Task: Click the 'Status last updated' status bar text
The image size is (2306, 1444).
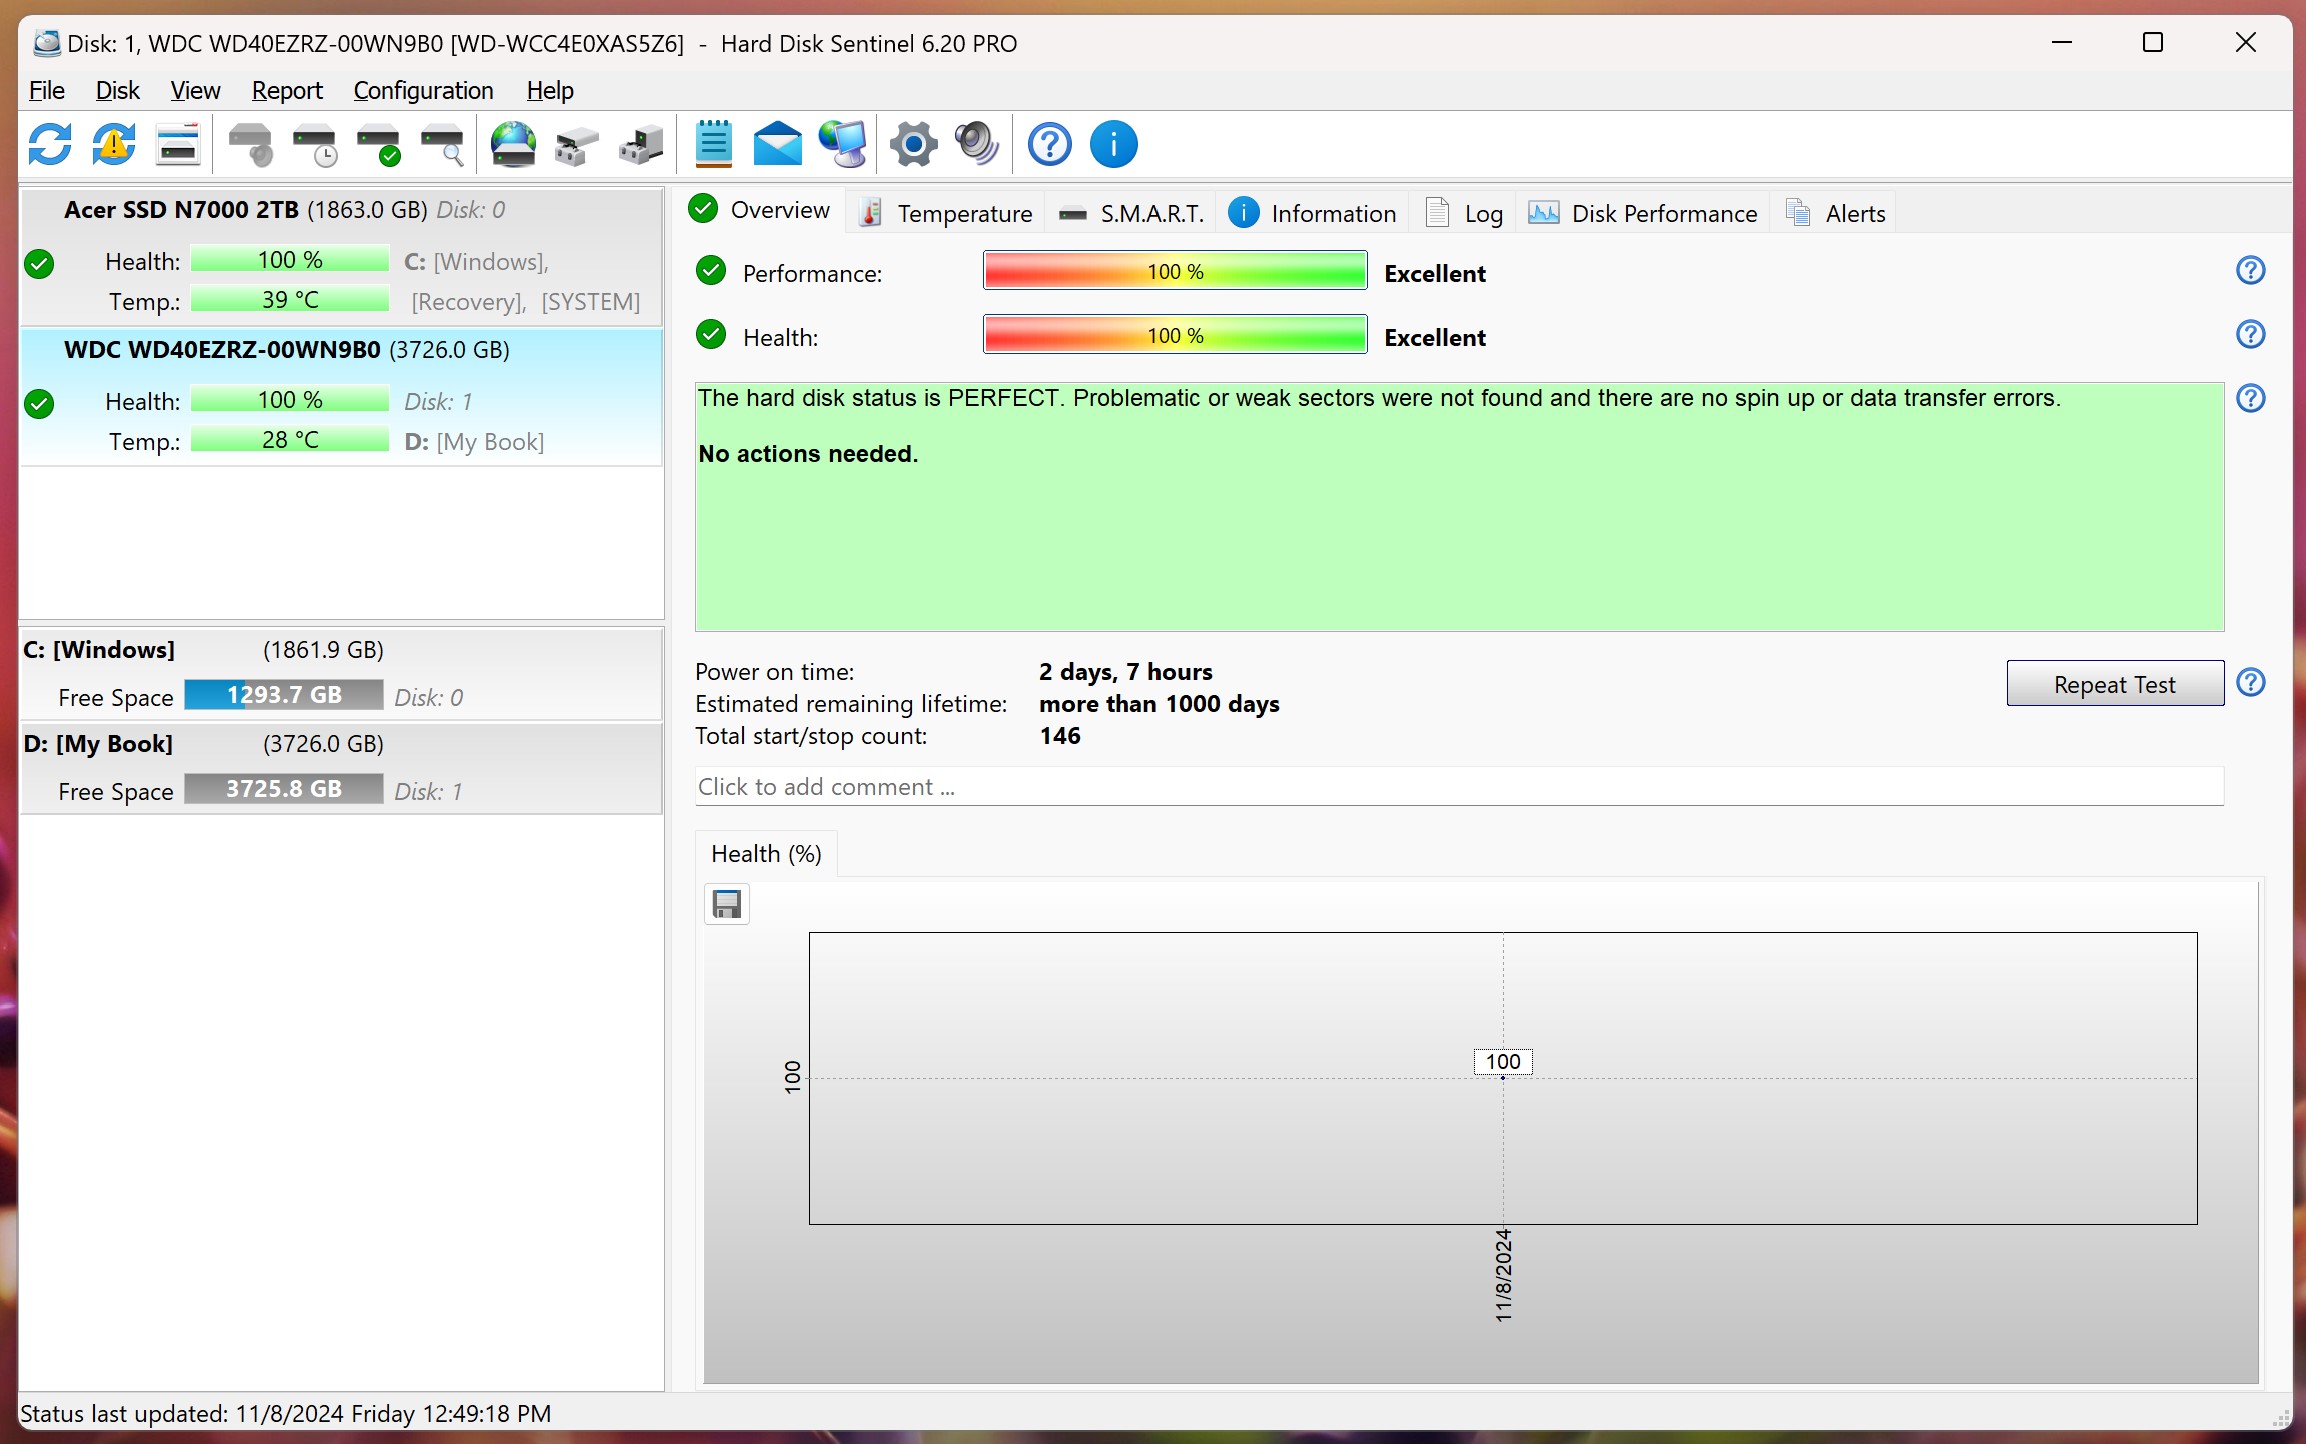Action: [286, 1414]
